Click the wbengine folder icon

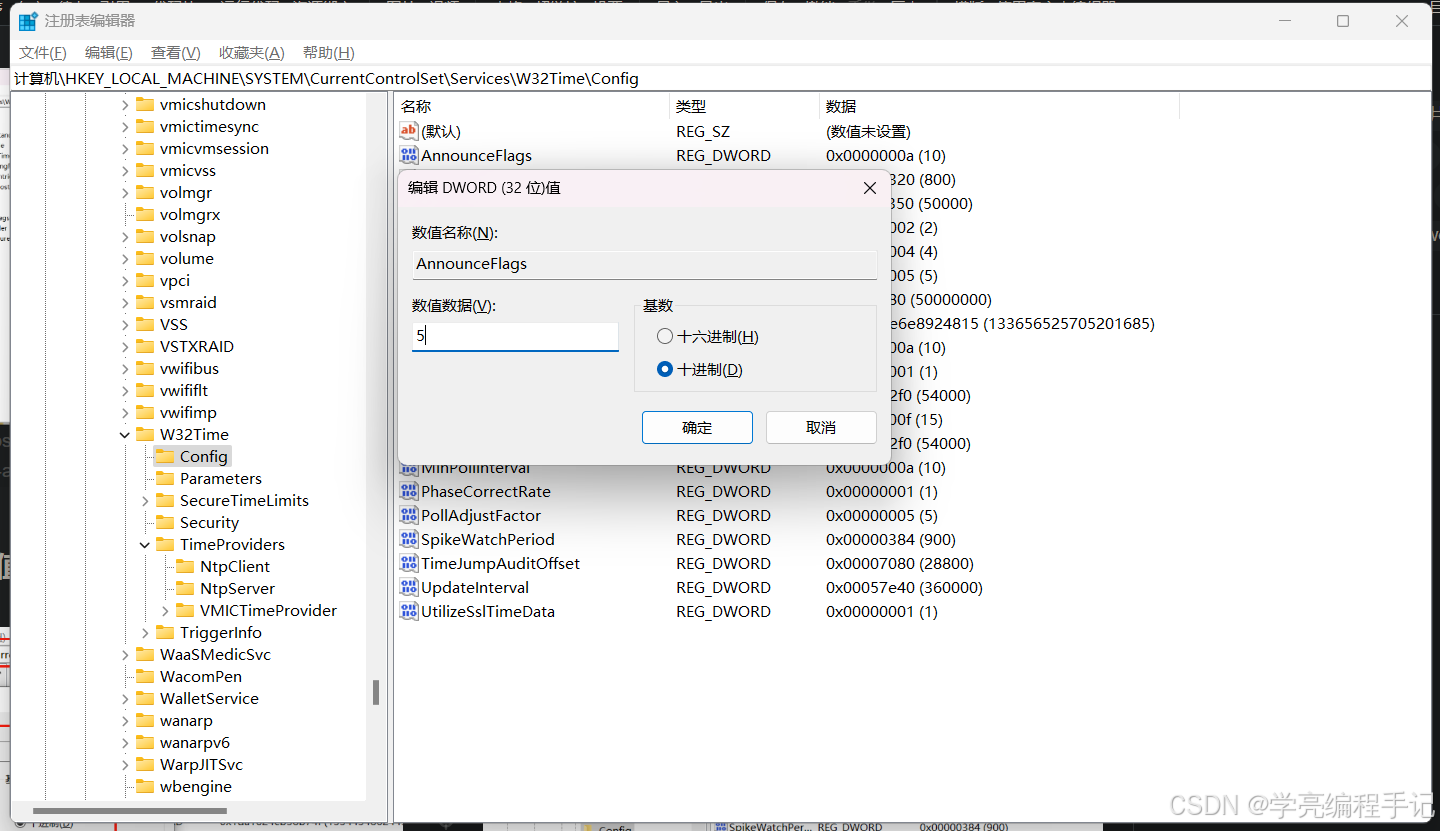[144, 786]
